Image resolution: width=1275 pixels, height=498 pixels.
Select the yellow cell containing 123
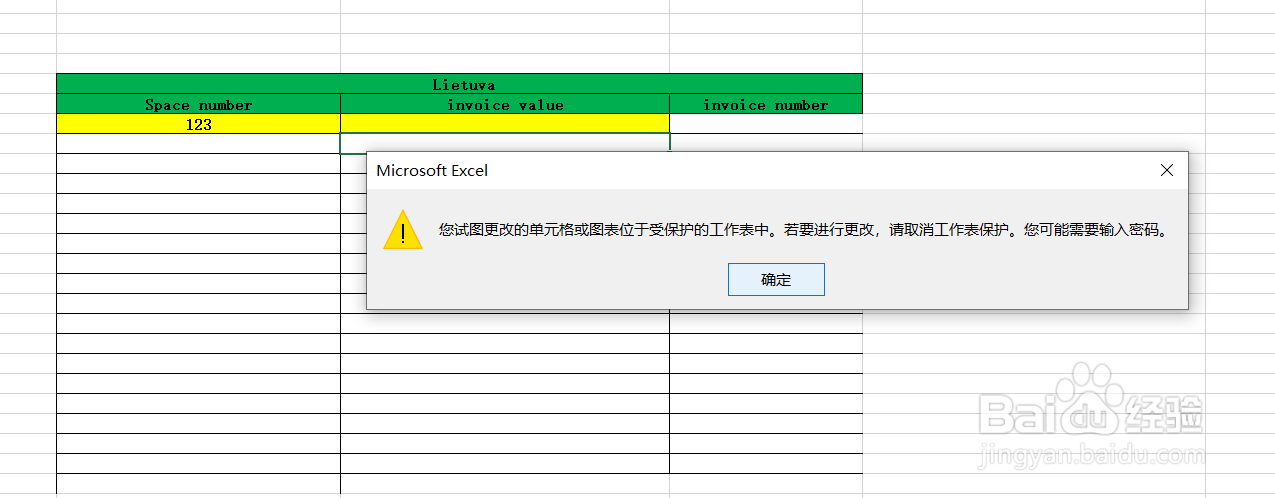click(199, 124)
